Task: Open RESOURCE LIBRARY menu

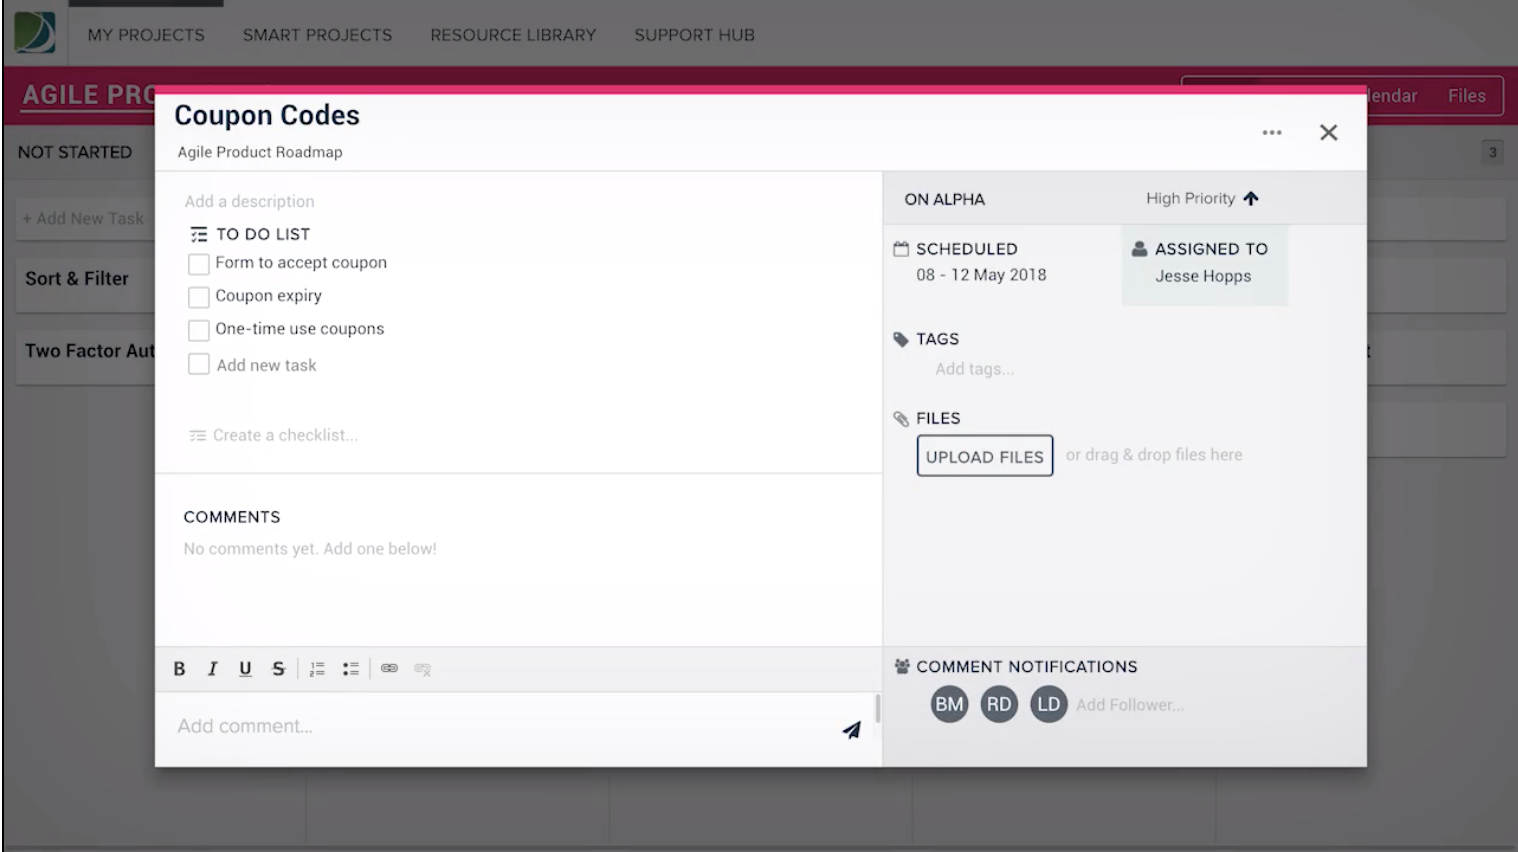Action: click(x=513, y=35)
